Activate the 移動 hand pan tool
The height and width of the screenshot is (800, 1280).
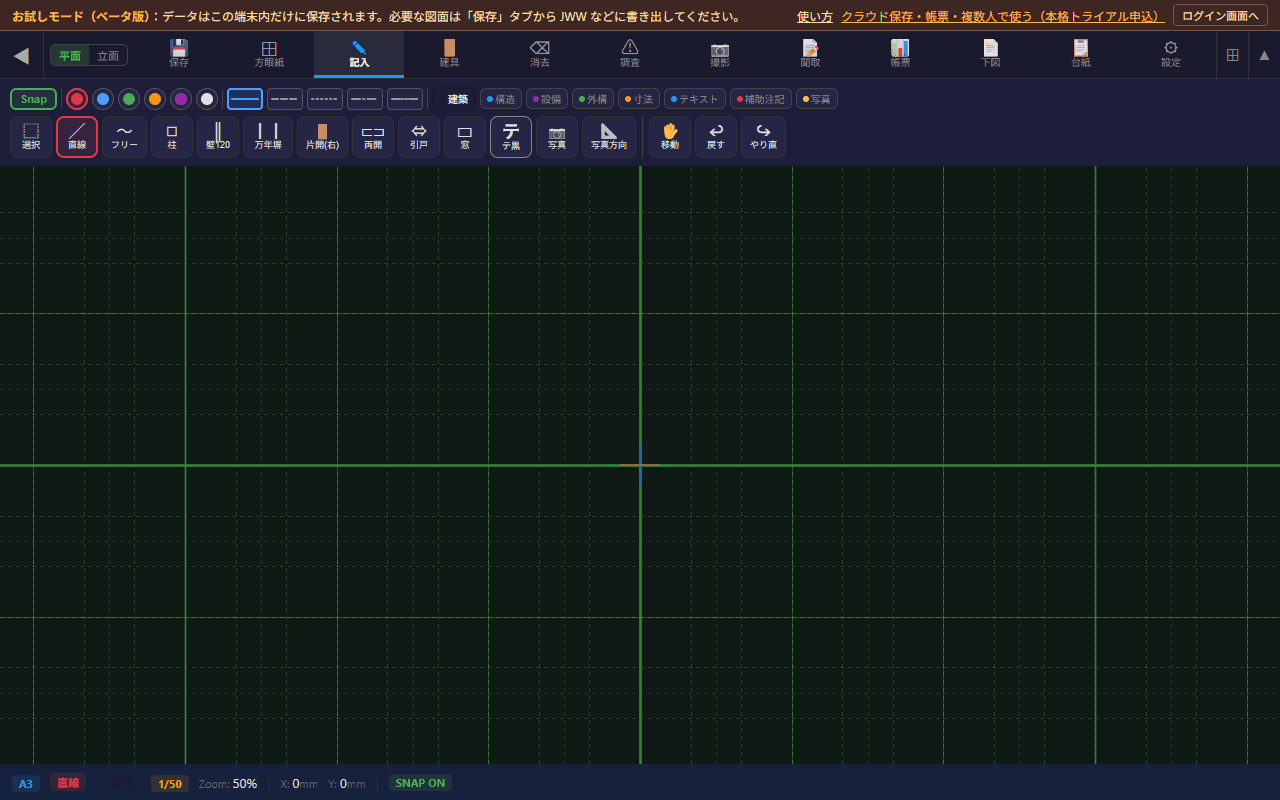click(670, 137)
